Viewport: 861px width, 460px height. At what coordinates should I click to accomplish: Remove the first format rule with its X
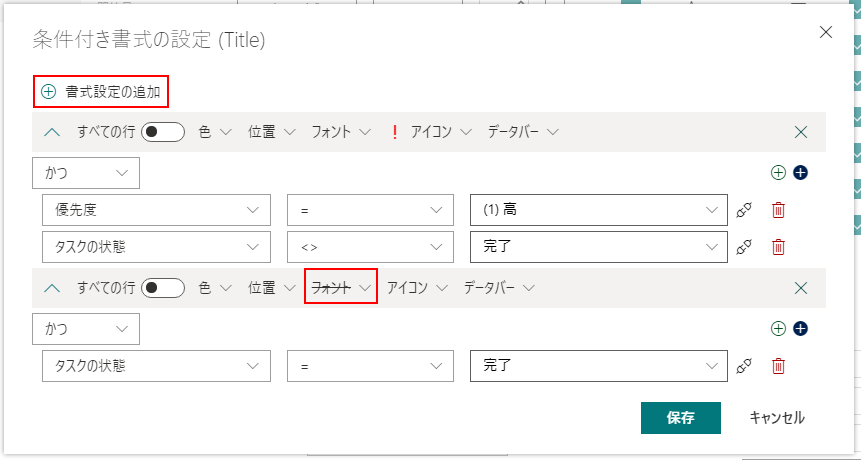pyautogui.click(x=800, y=132)
